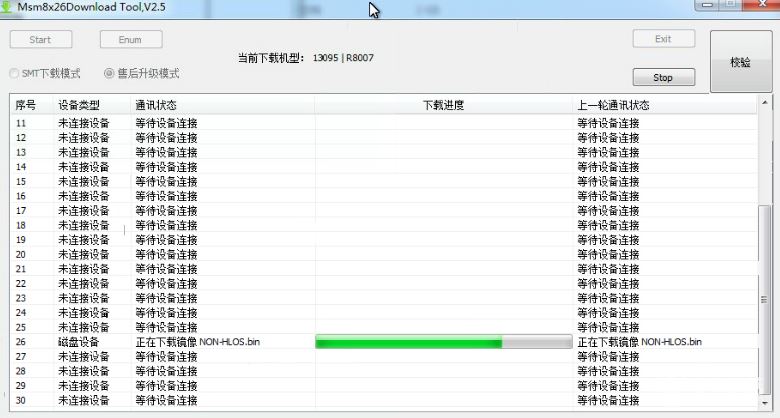Click NON-HLOS.bin status in 上一轮通讯状态 column
This screenshot has width=780, height=418.
(x=639, y=342)
